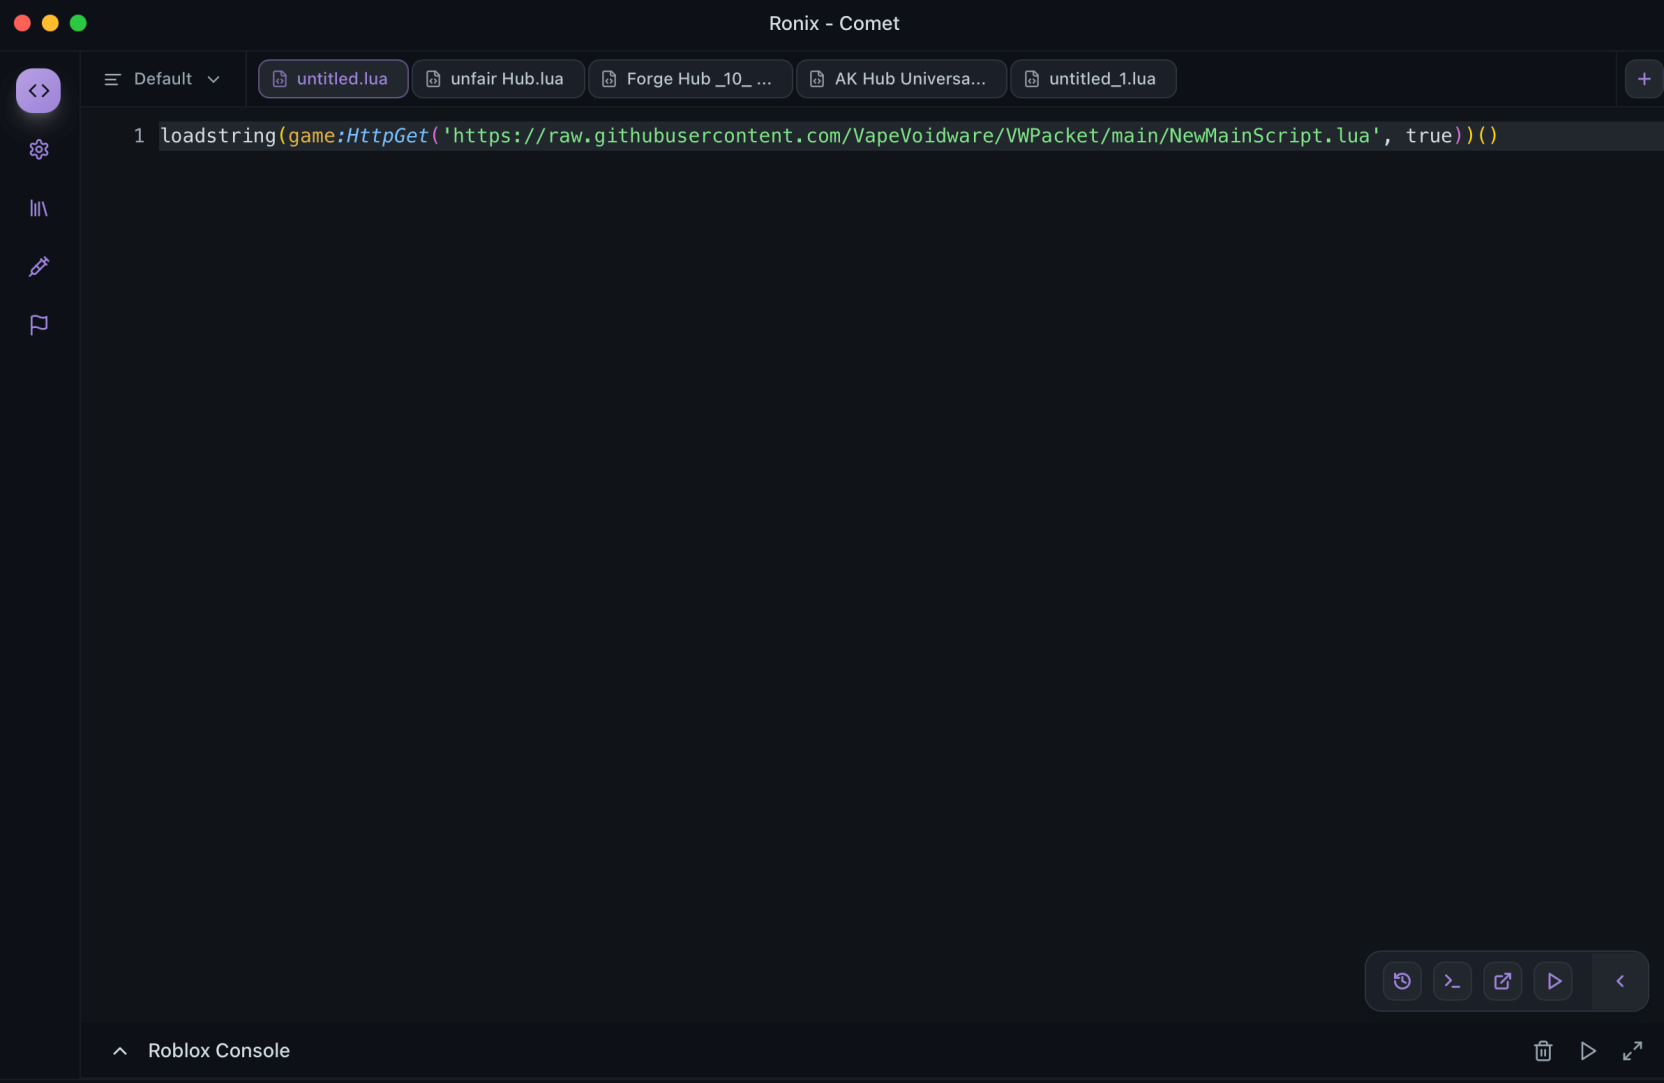Open the Default workspace dropdown

175,79
